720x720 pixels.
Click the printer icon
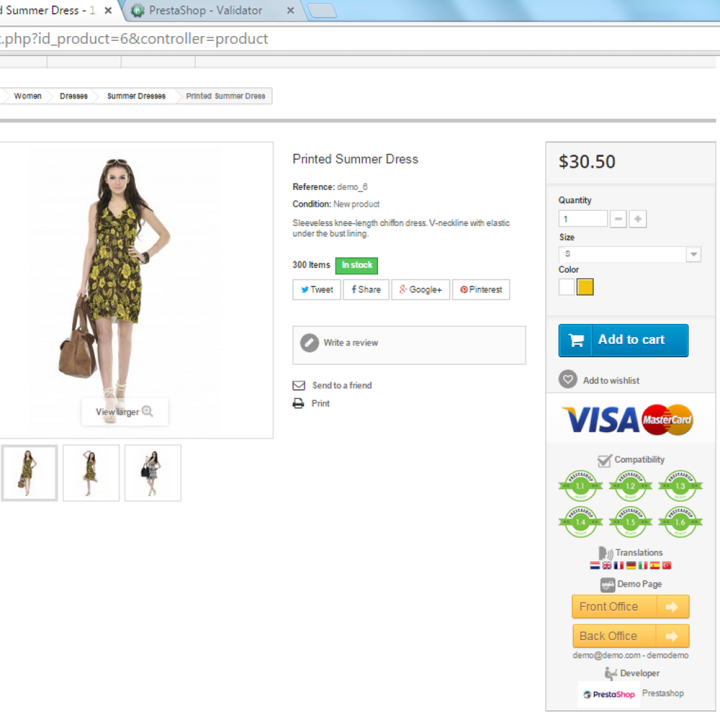click(x=298, y=403)
